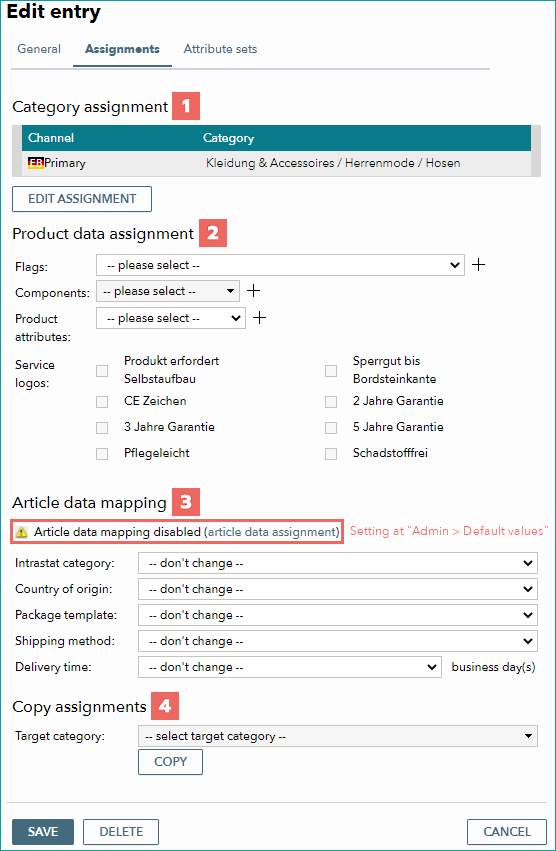Check the Sperrgut bis Bordsteinkante box

coord(331,371)
